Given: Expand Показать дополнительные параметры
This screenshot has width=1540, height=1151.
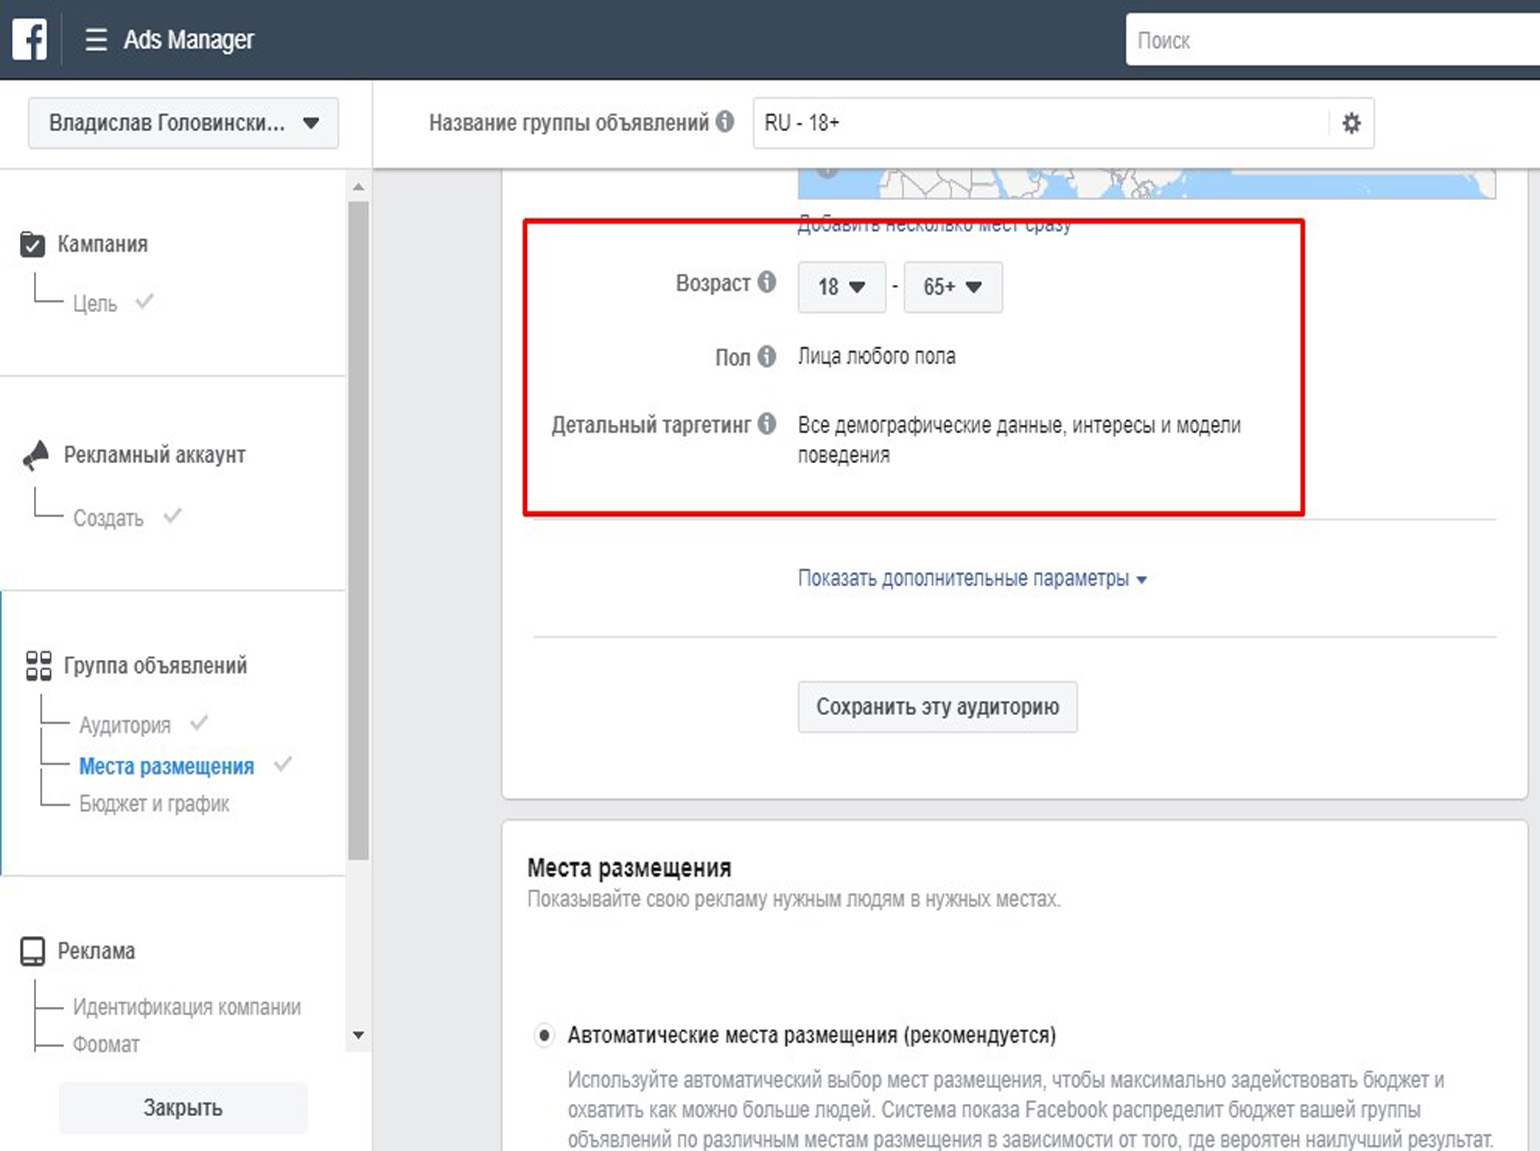Looking at the screenshot, I should [x=971, y=579].
